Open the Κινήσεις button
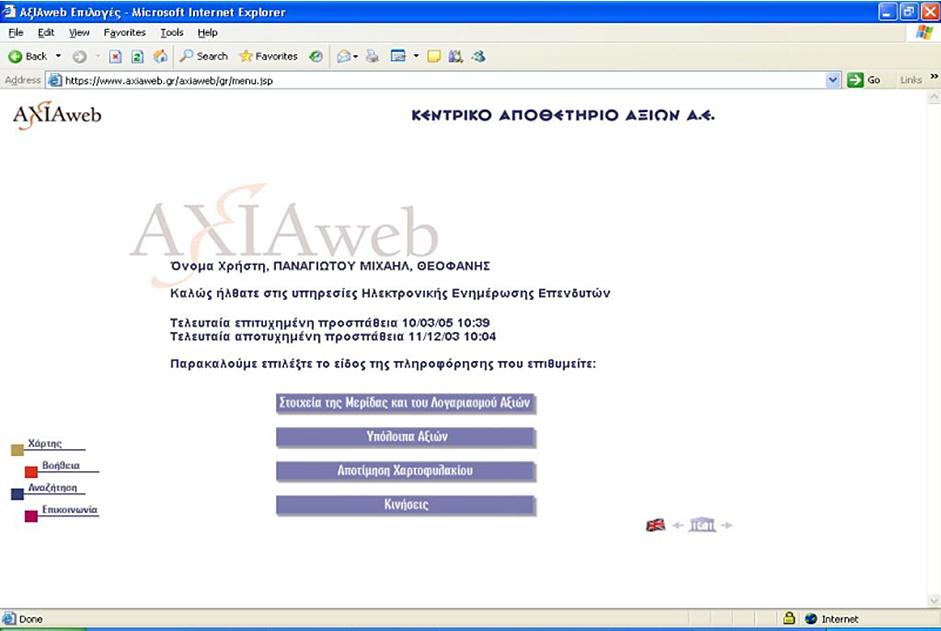This screenshot has height=631, width=941. point(405,505)
